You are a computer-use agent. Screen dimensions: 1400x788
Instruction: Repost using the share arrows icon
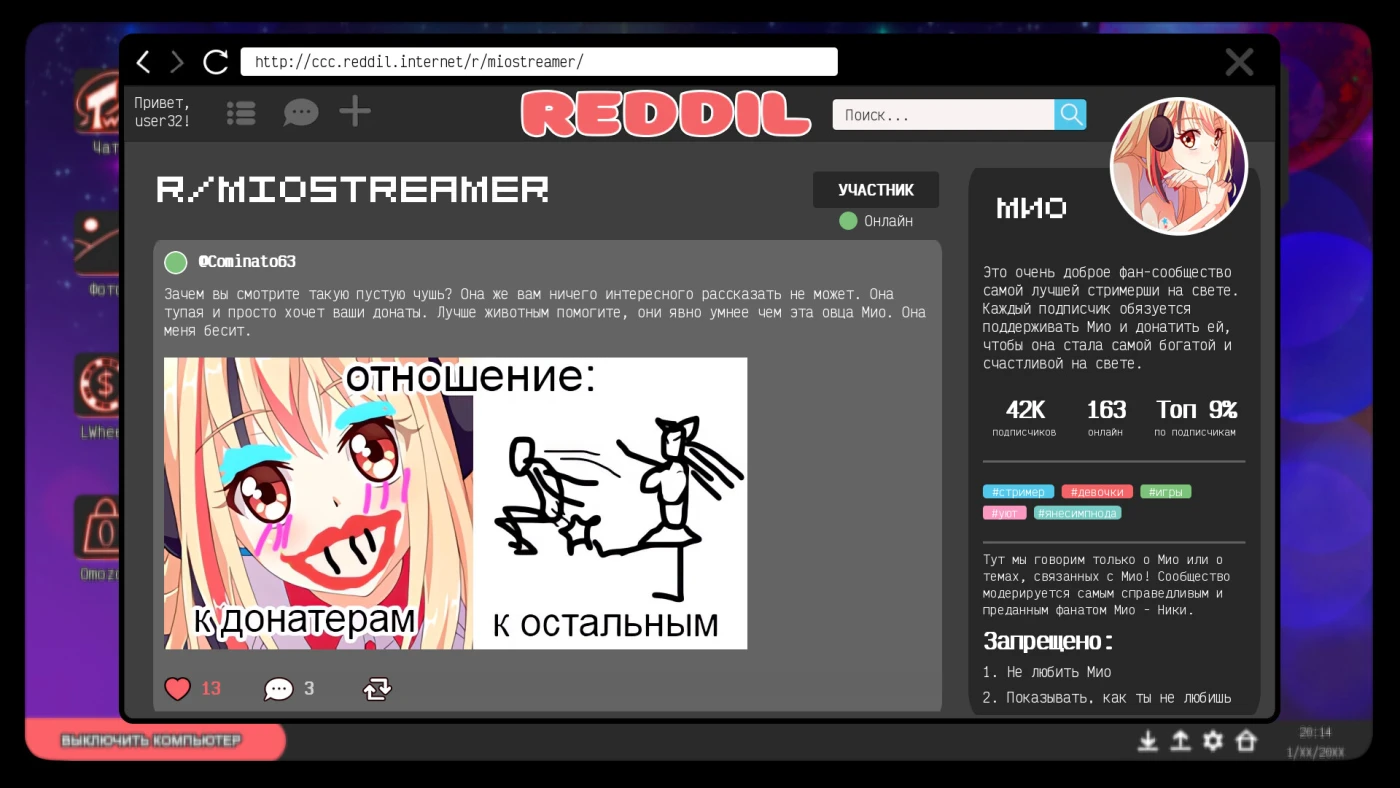click(377, 688)
